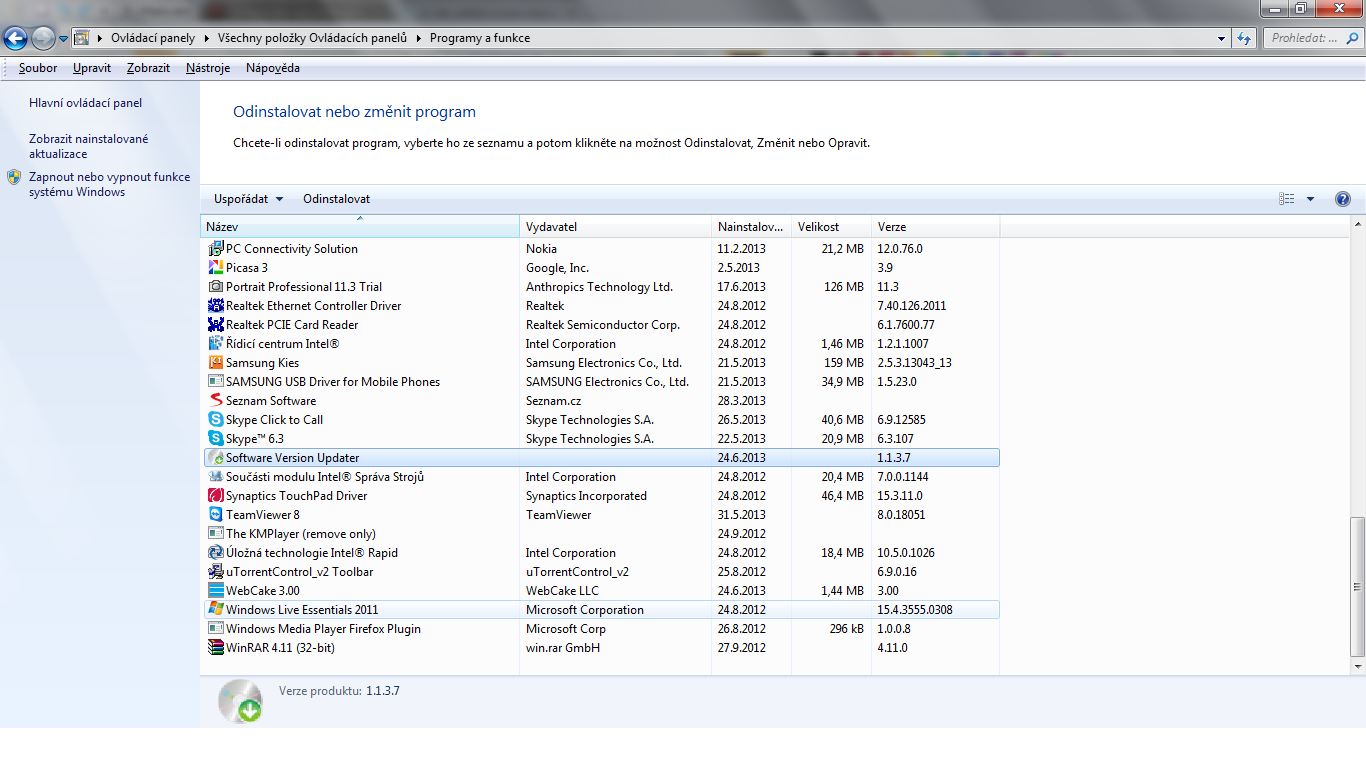
Task: Click the 296 kB size cell
Action: click(846, 629)
